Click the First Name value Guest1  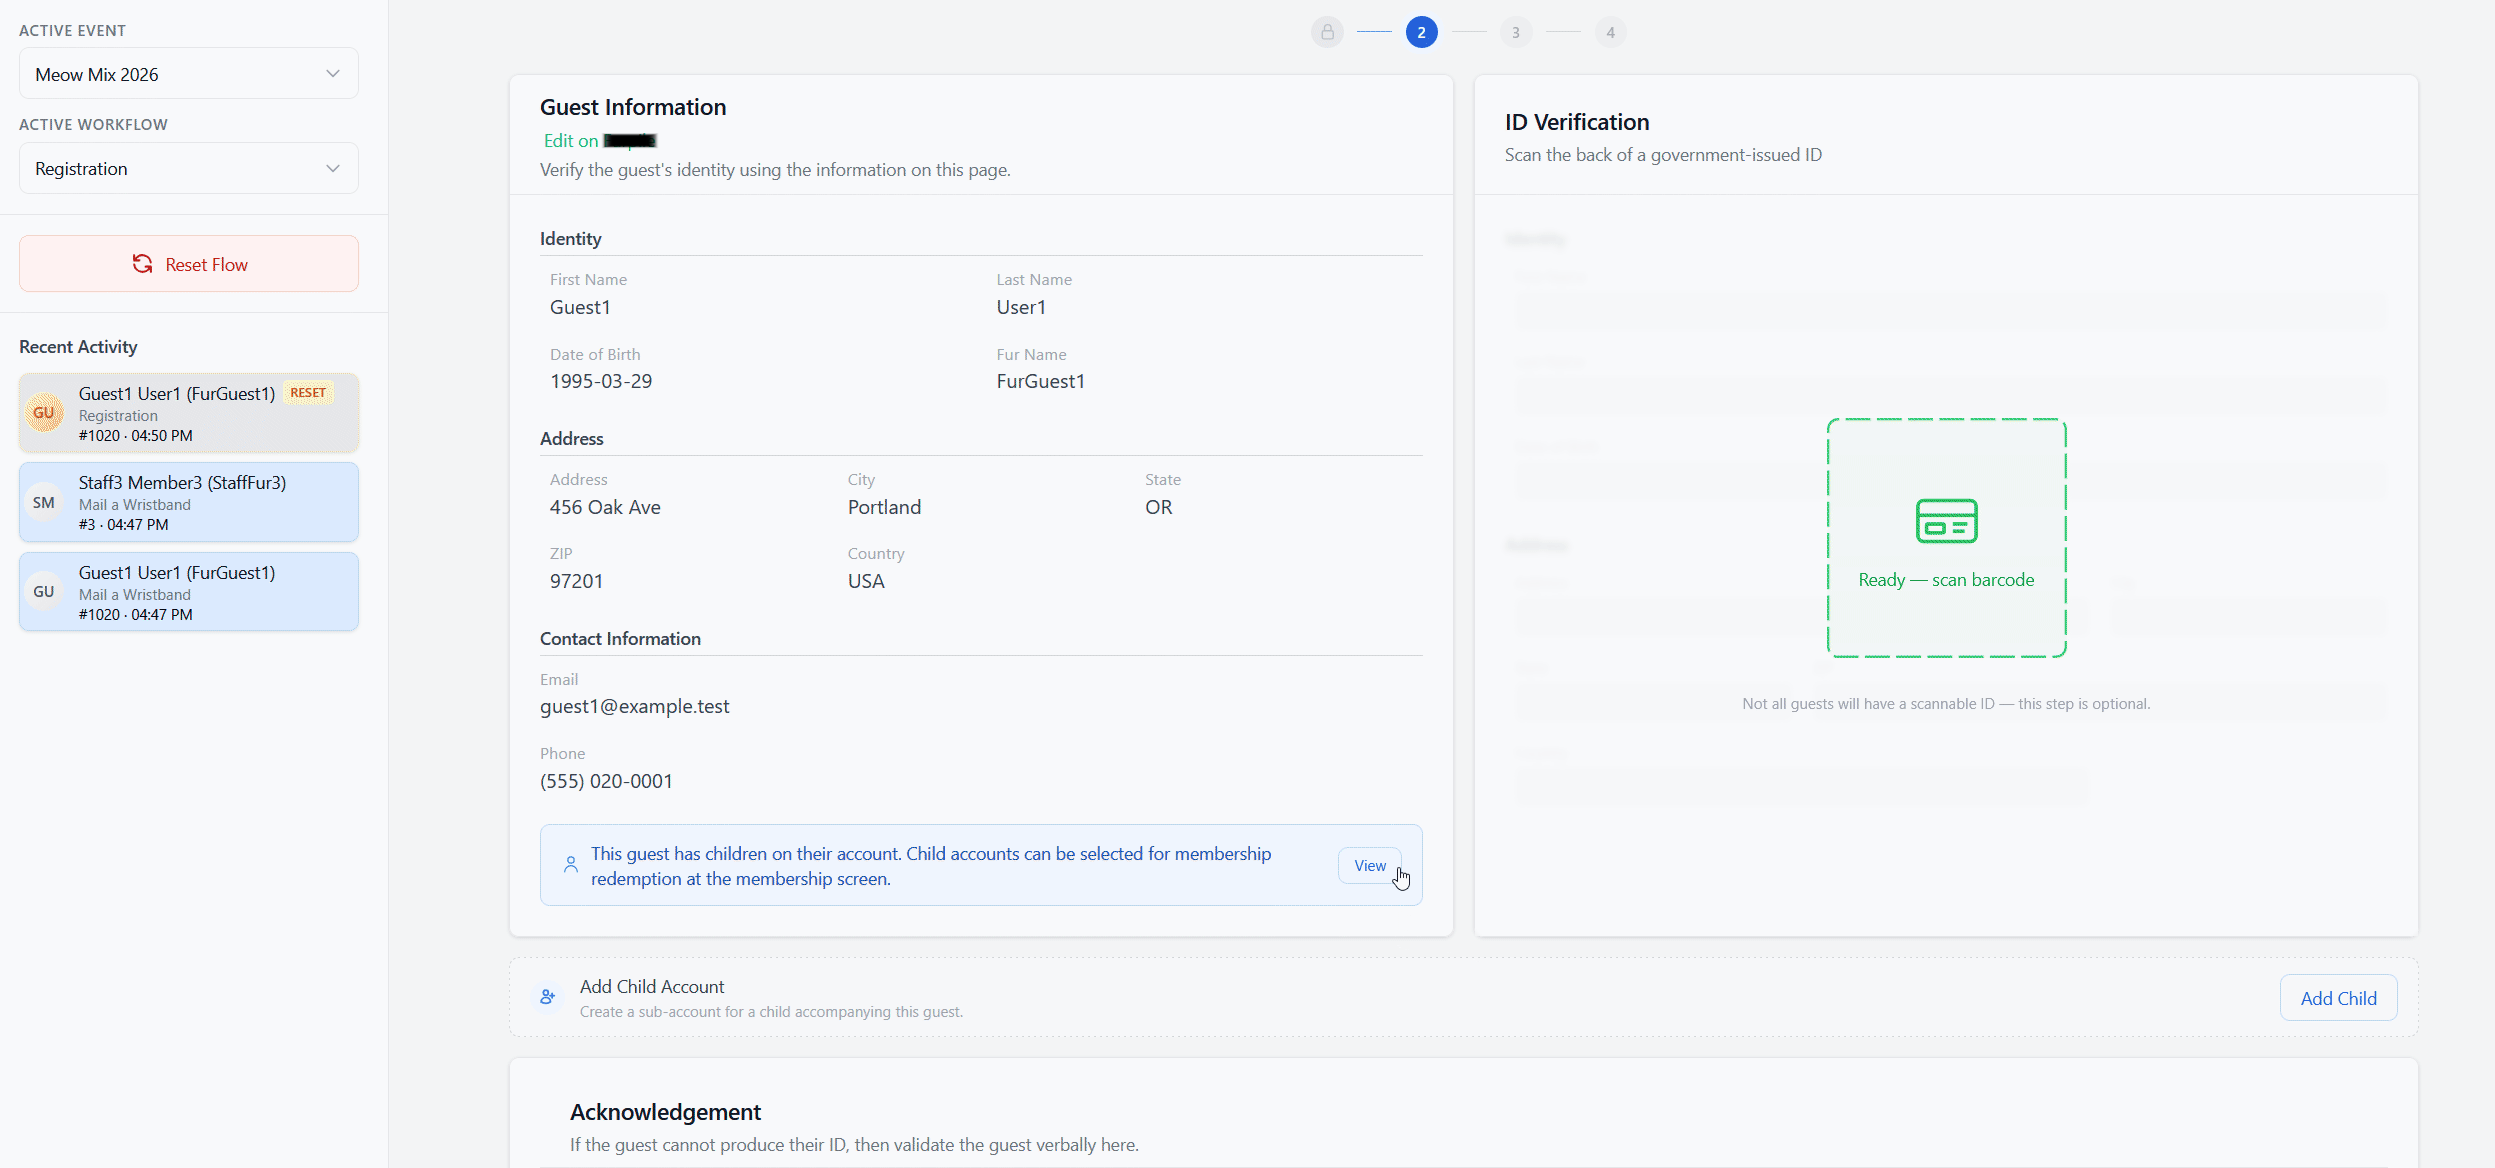[x=580, y=308]
